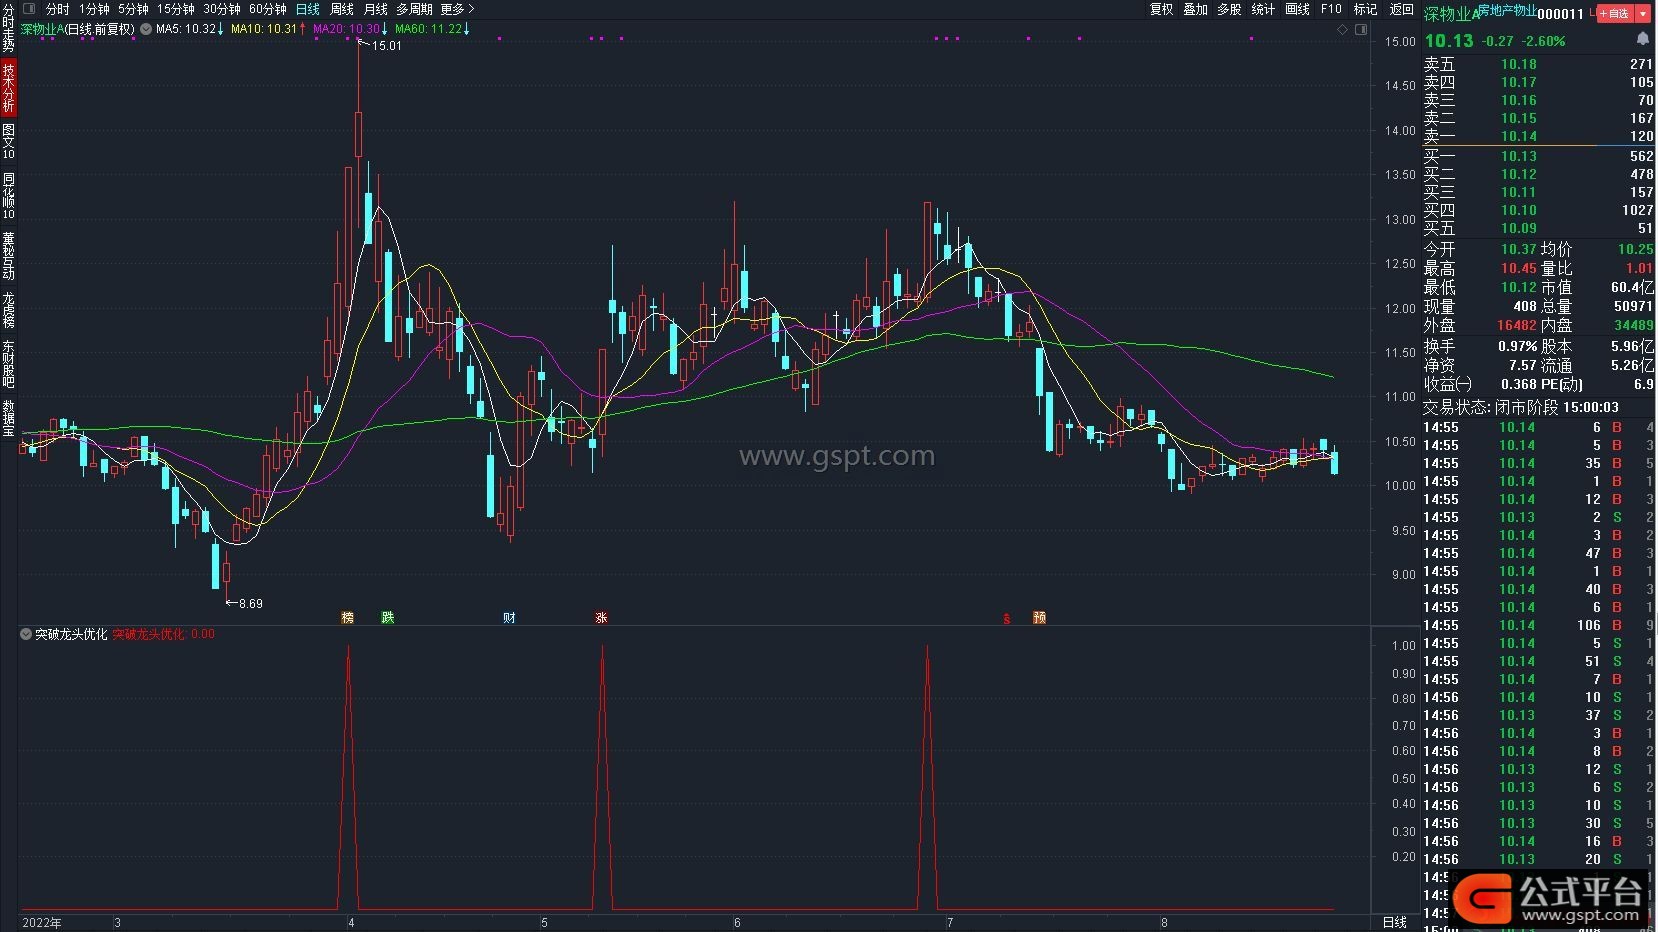Open the 多股 multi-stock view
The image size is (1658, 932).
[1229, 9]
